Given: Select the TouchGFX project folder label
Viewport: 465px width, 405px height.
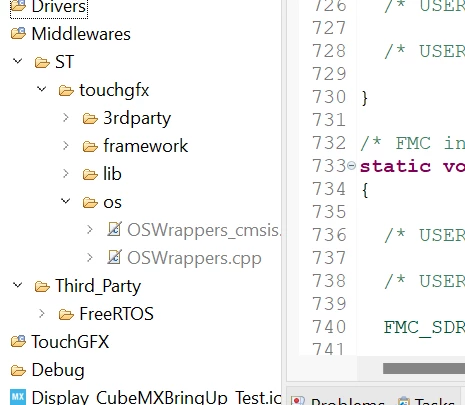Looking at the screenshot, I should pyautogui.click(x=70, y=342).
